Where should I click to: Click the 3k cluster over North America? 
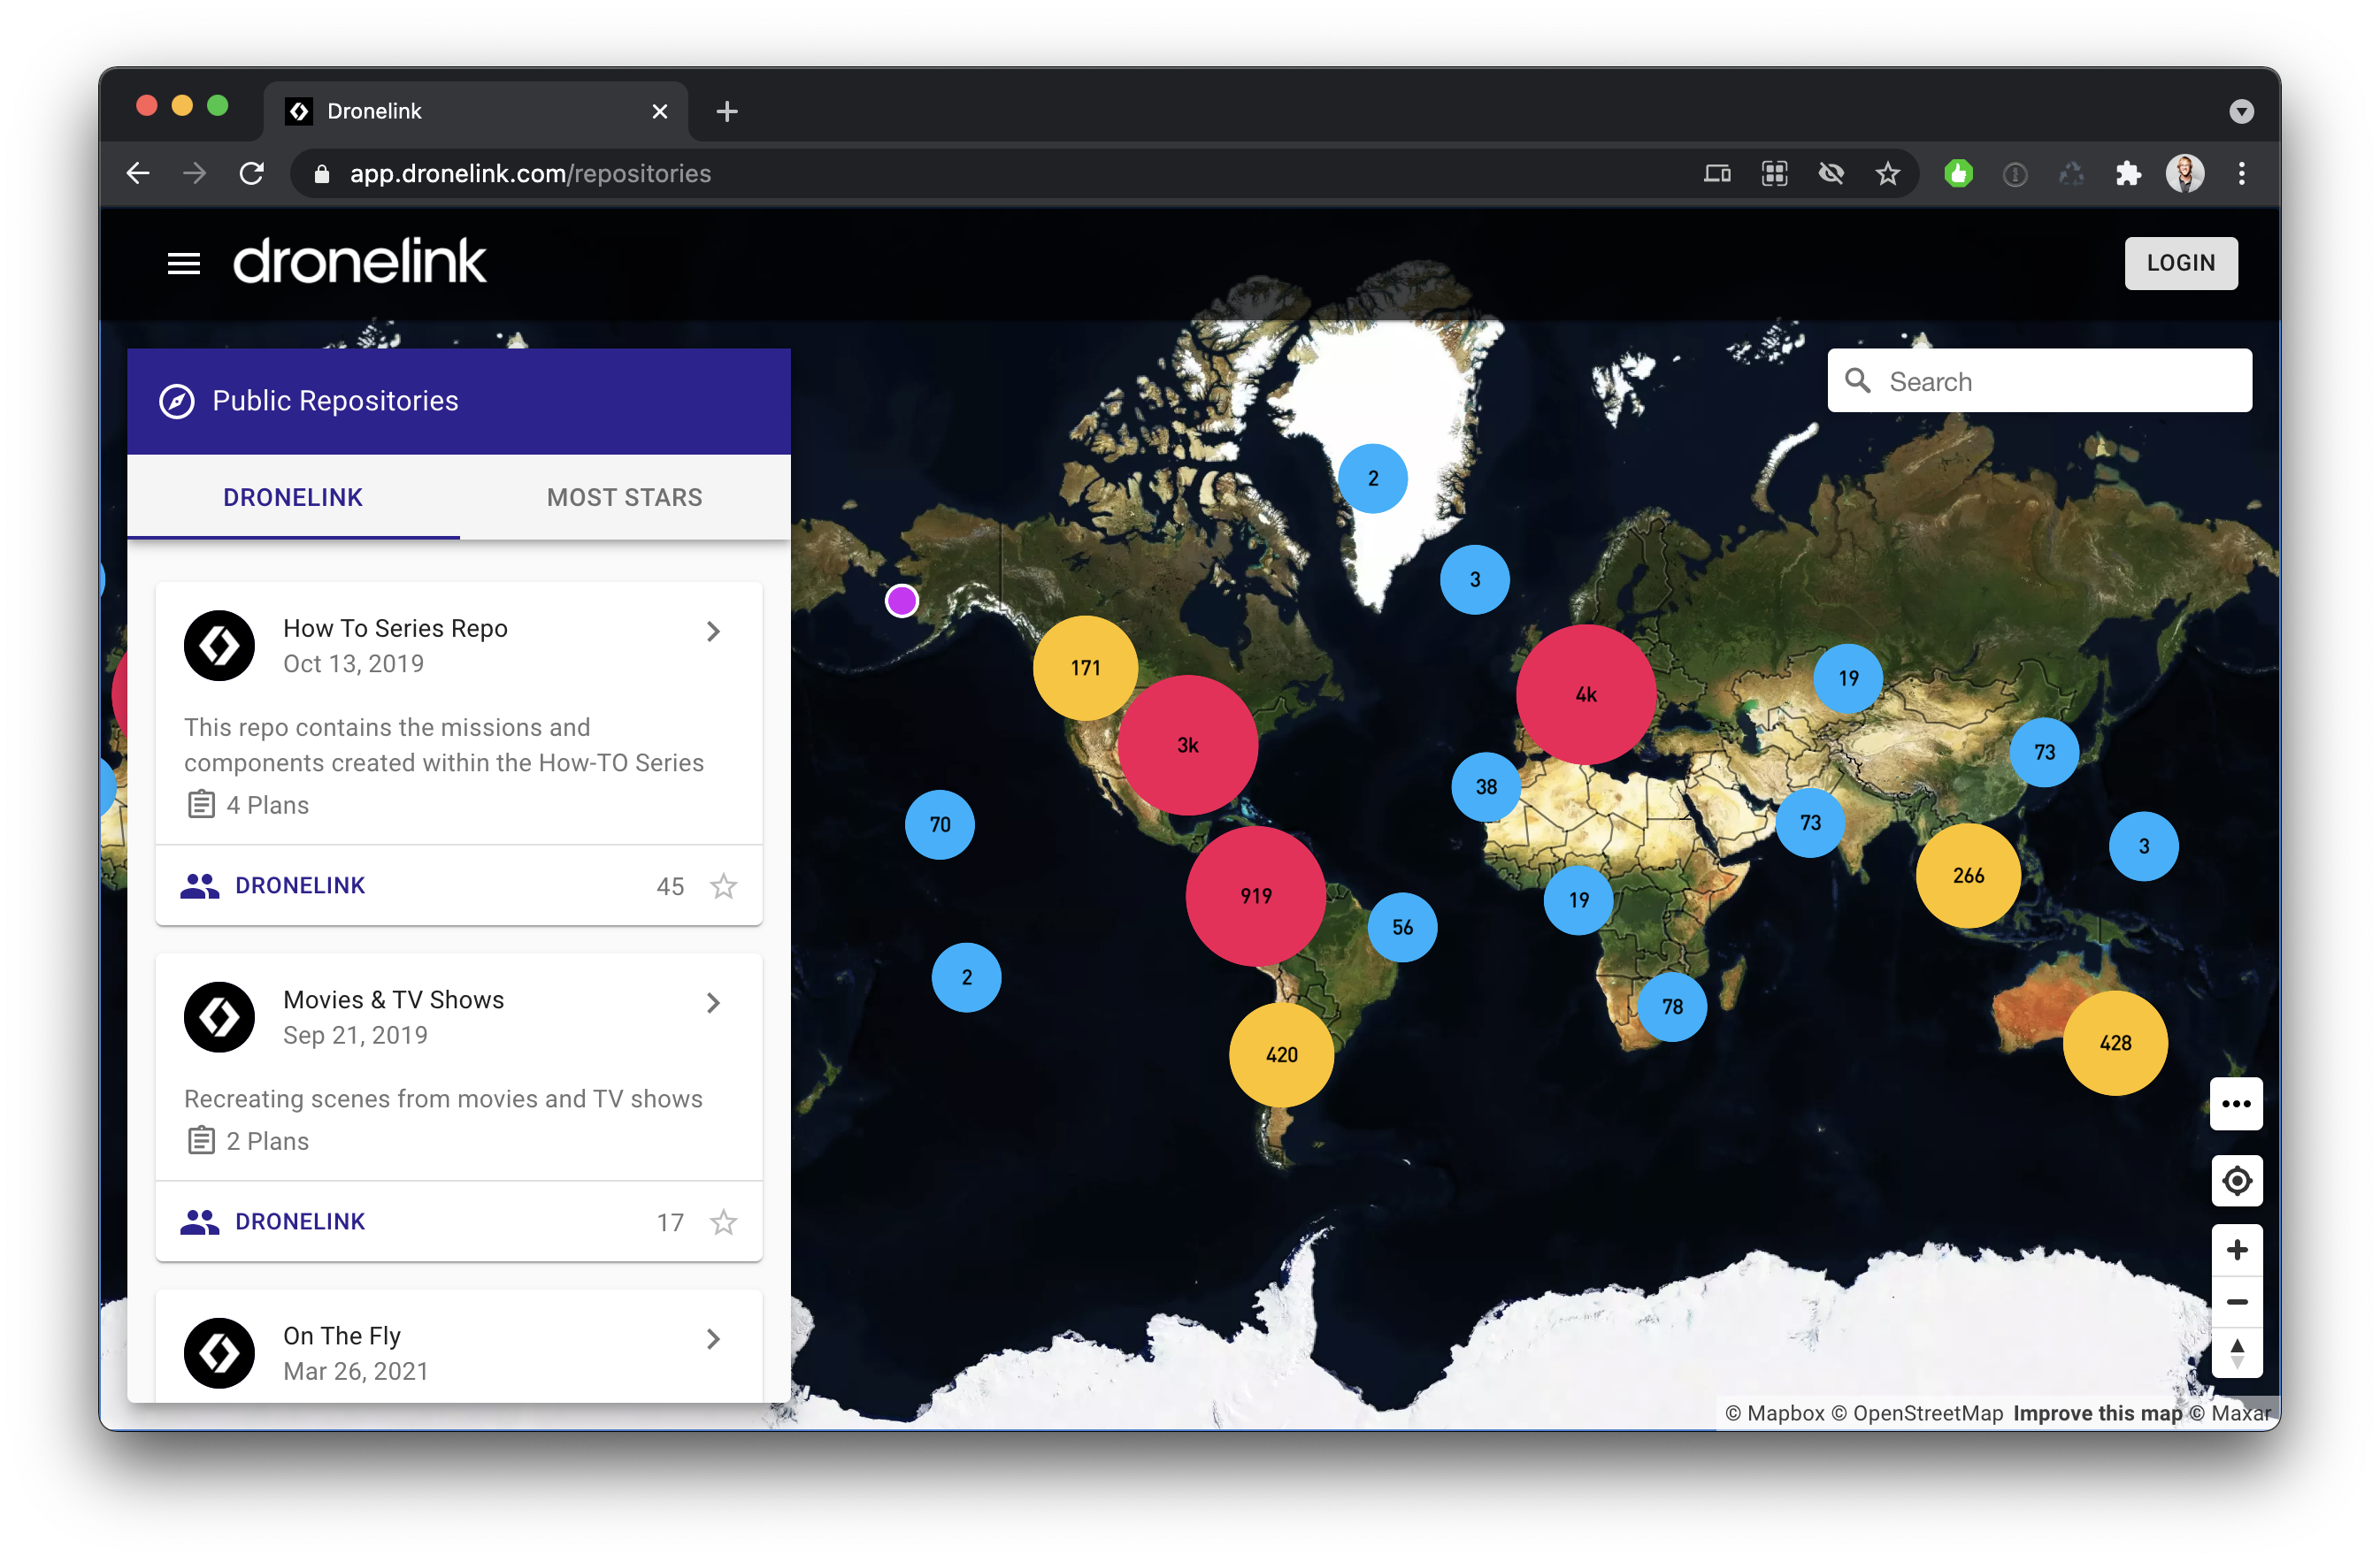(1187, 745)
